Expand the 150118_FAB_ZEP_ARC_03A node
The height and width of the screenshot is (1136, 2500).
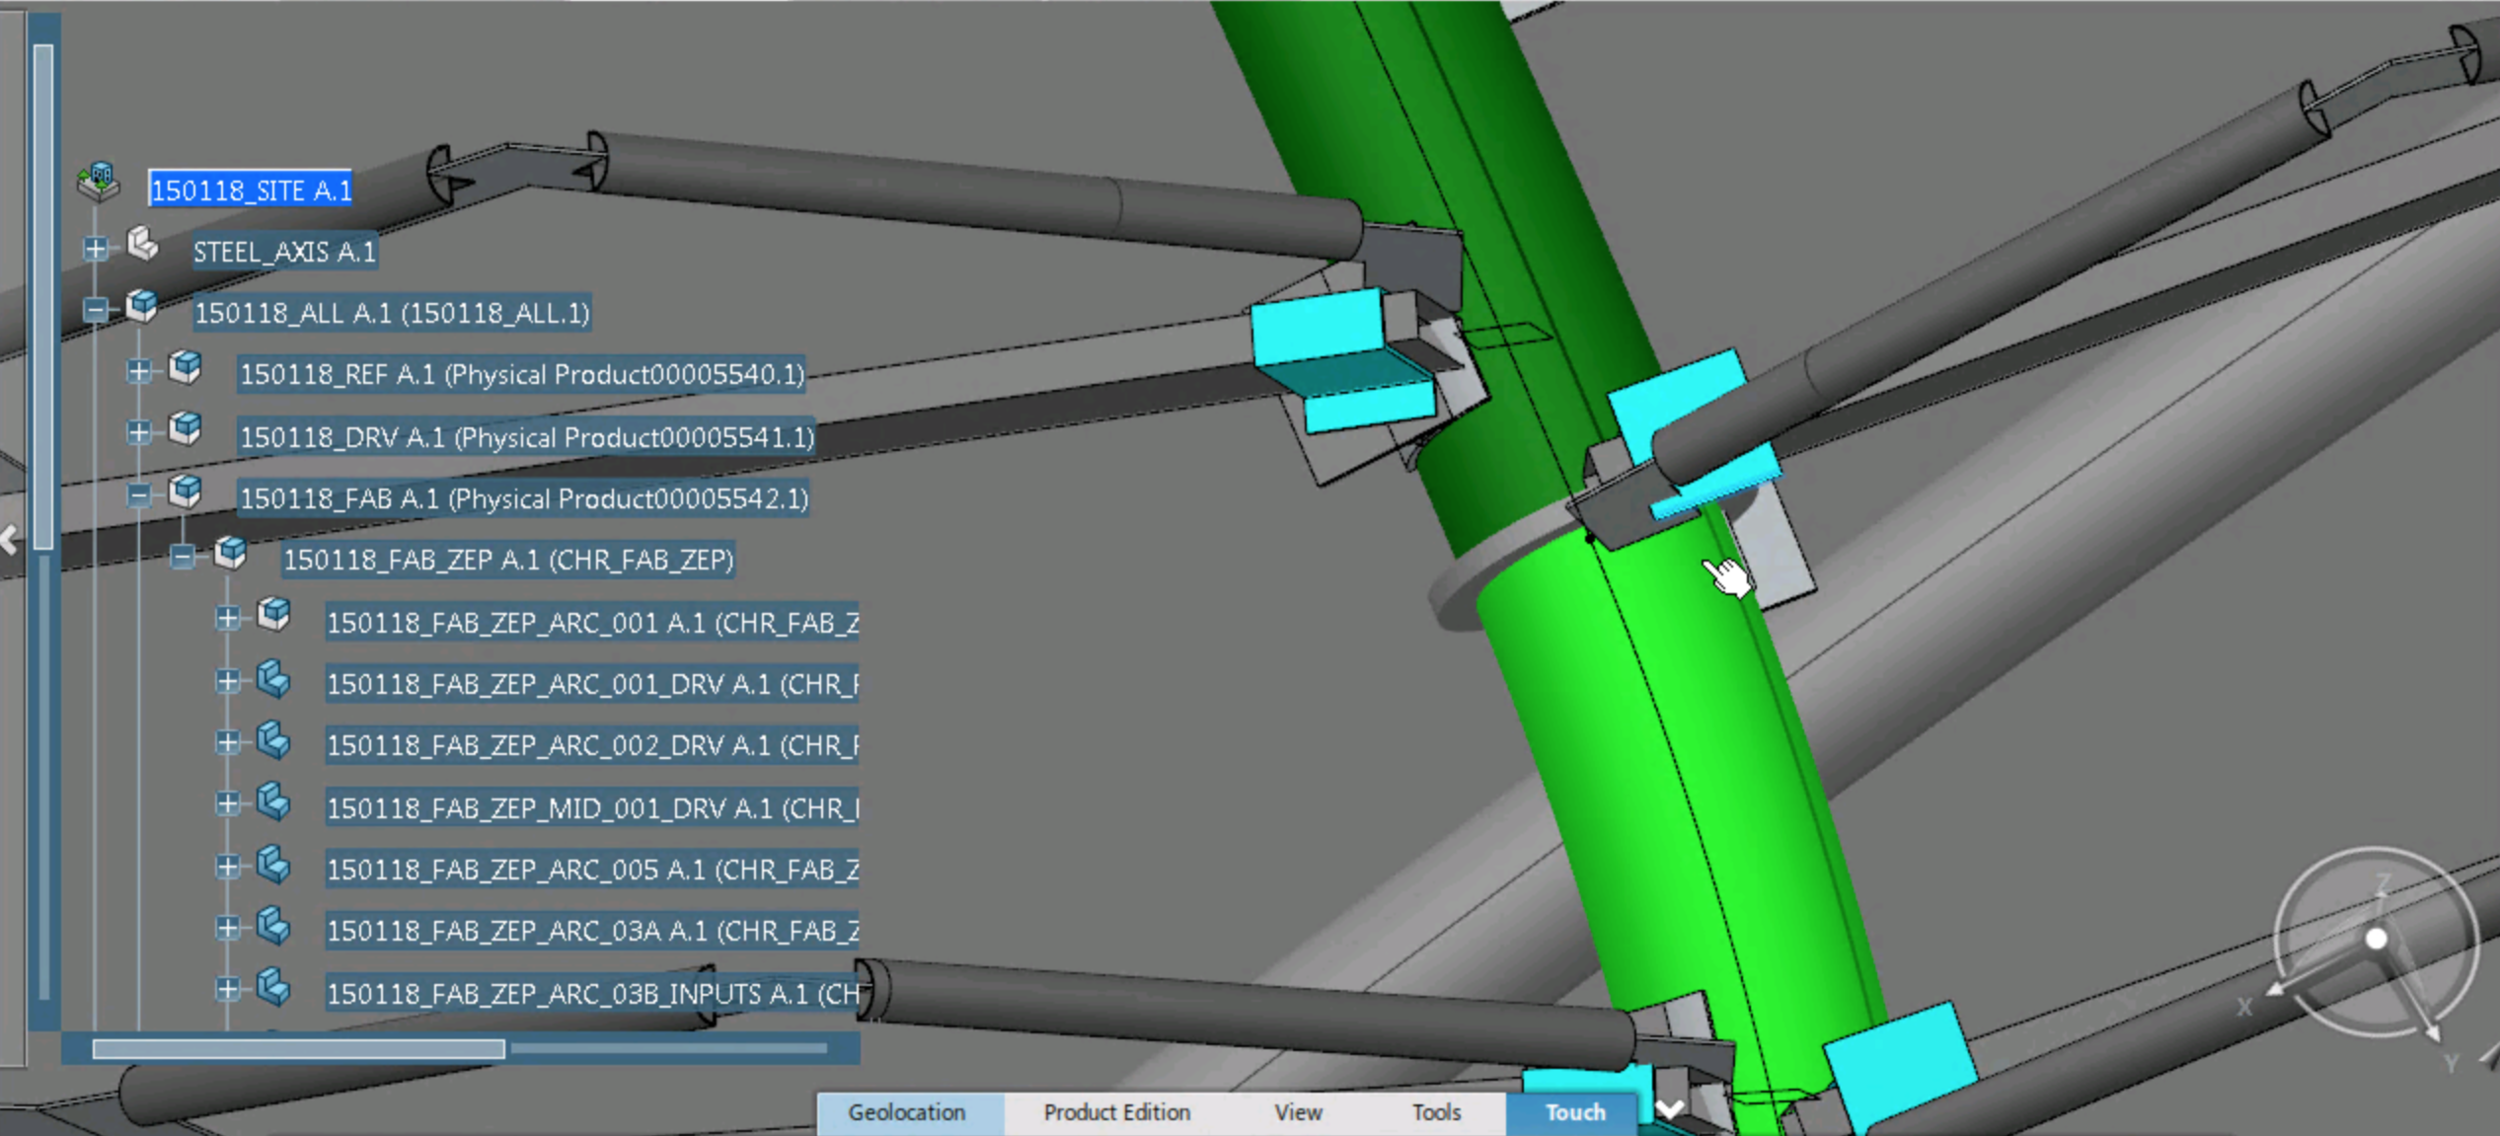point(228,928)
